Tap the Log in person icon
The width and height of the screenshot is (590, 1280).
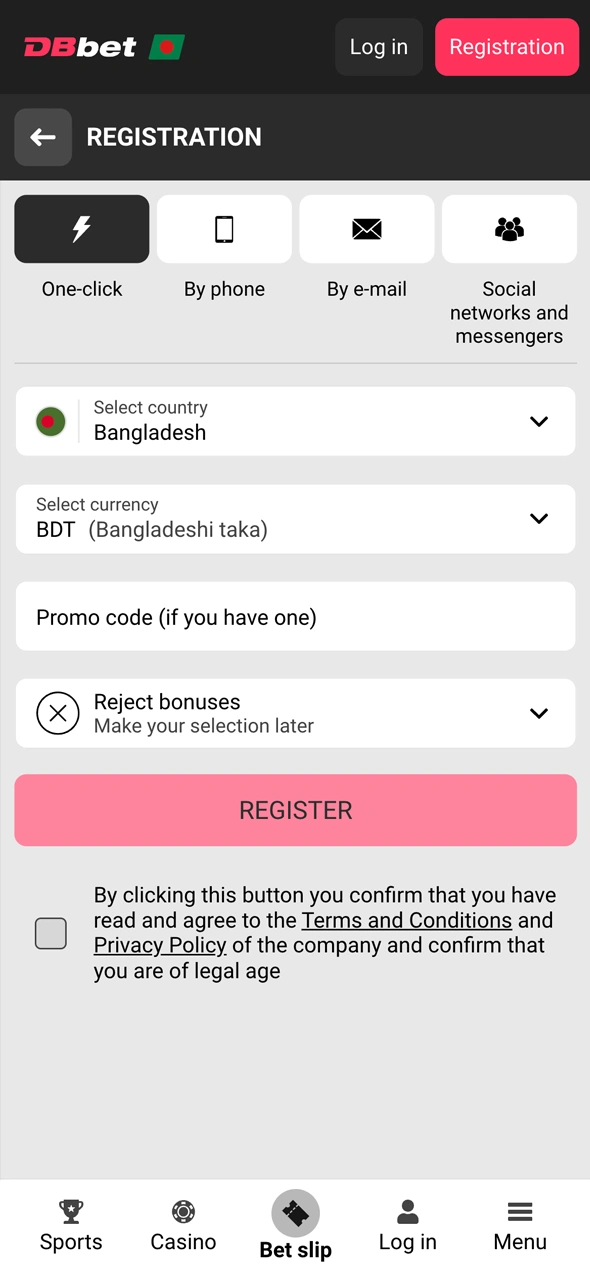click(x=407, y=1210)
